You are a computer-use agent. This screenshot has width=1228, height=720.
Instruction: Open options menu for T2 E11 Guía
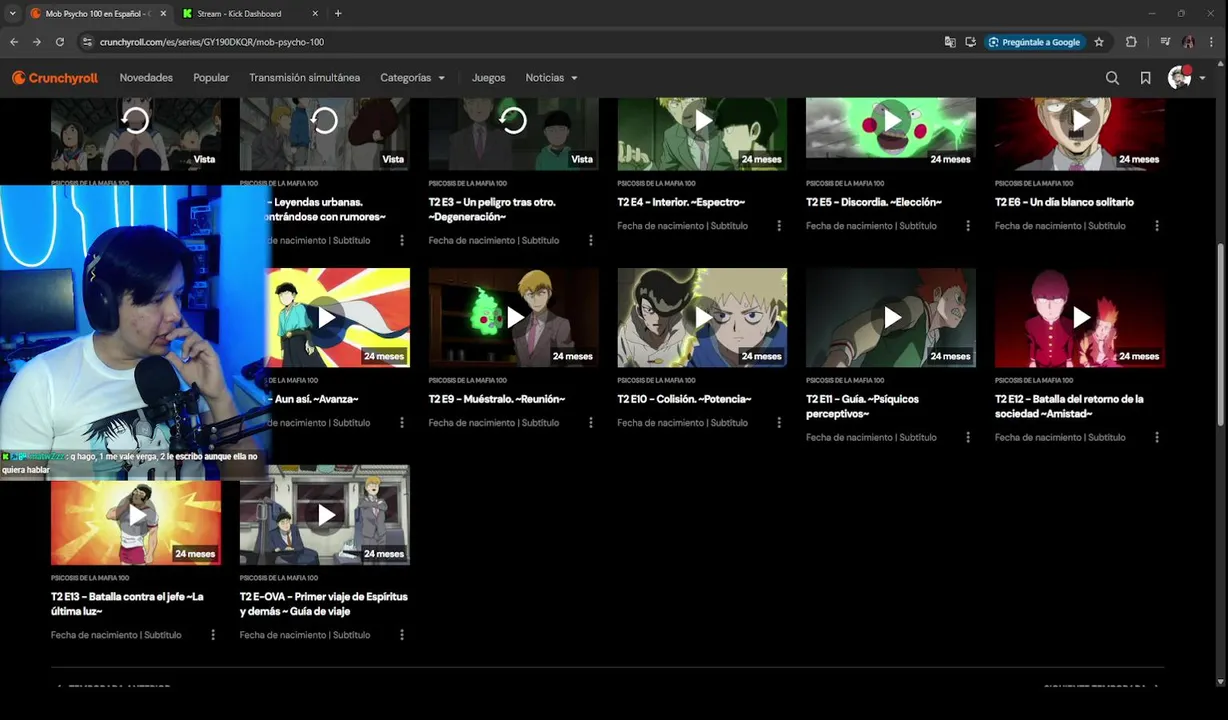(968, 437)
